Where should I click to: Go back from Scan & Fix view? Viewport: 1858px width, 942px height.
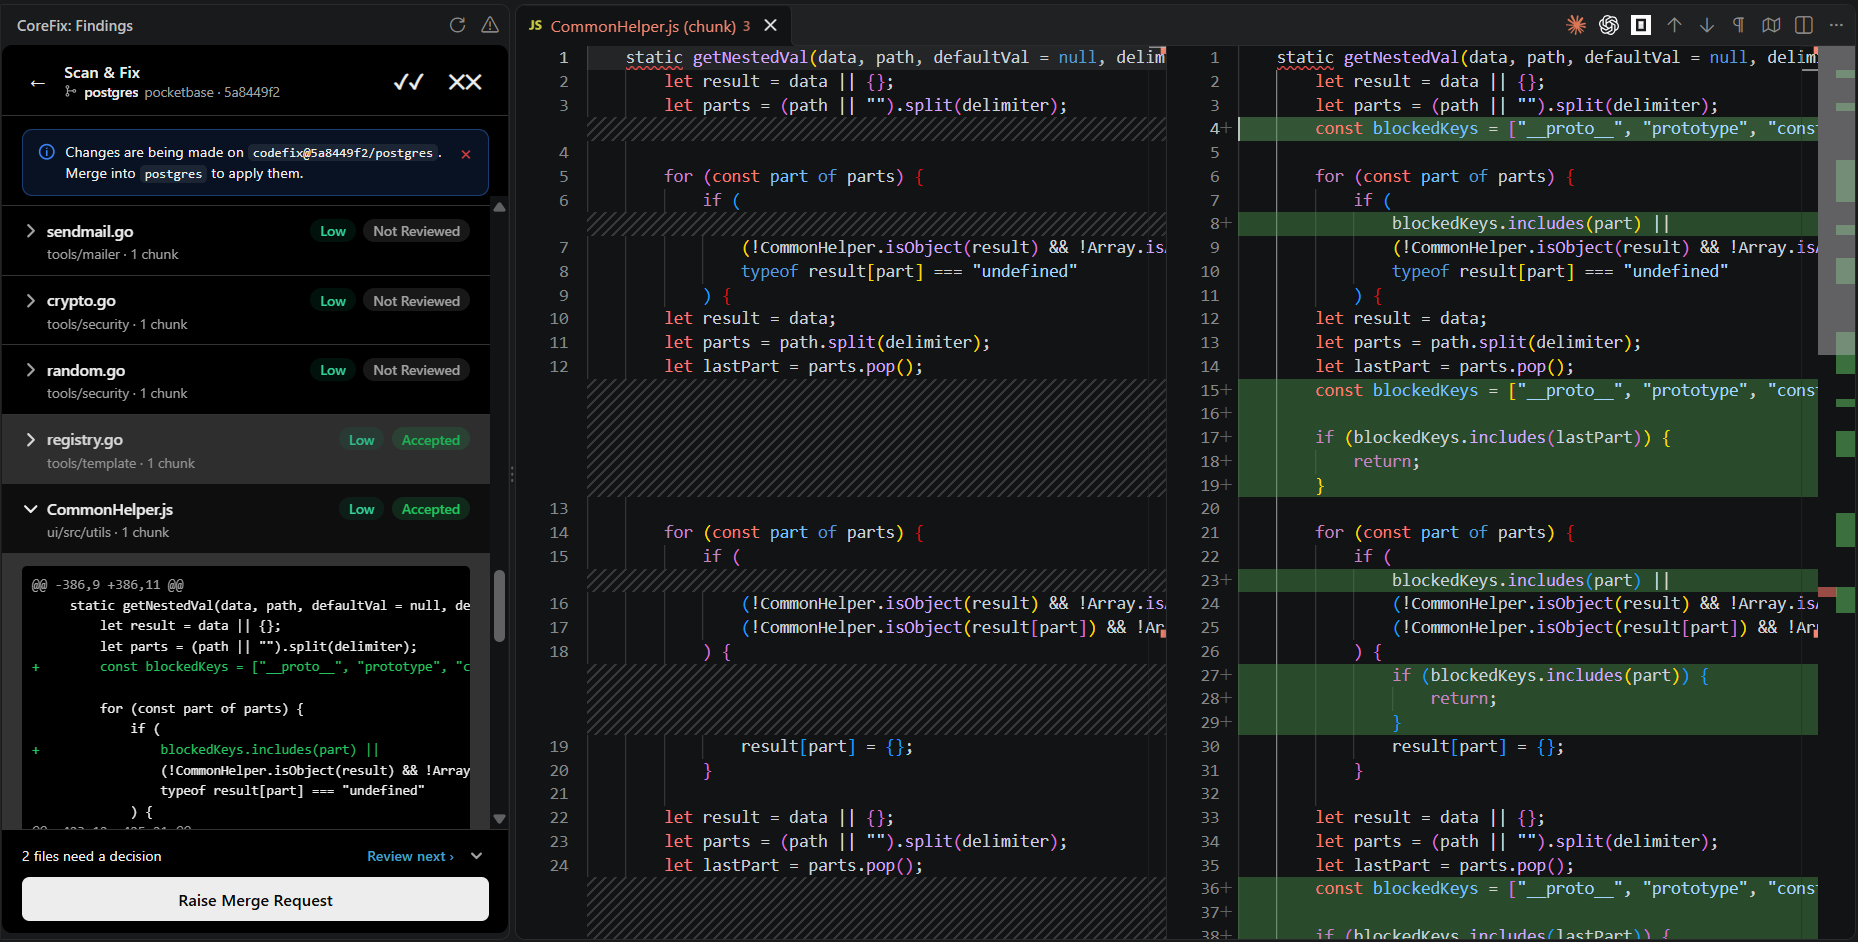pos(38,83)
